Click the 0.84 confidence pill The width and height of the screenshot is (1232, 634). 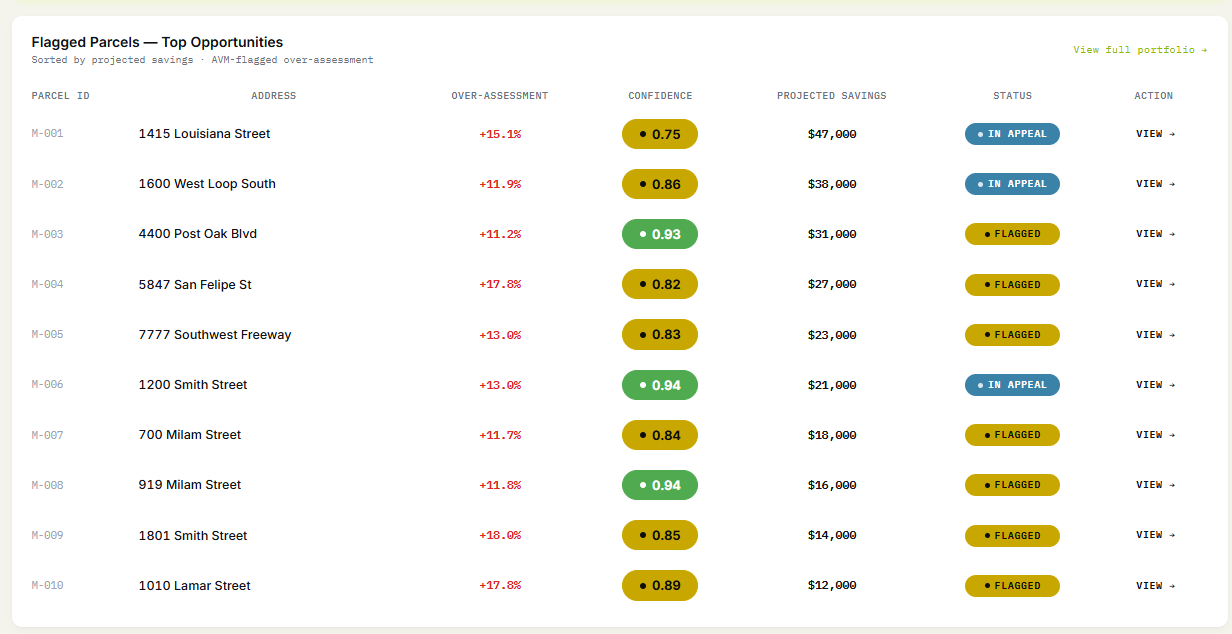tap(660, 435)
